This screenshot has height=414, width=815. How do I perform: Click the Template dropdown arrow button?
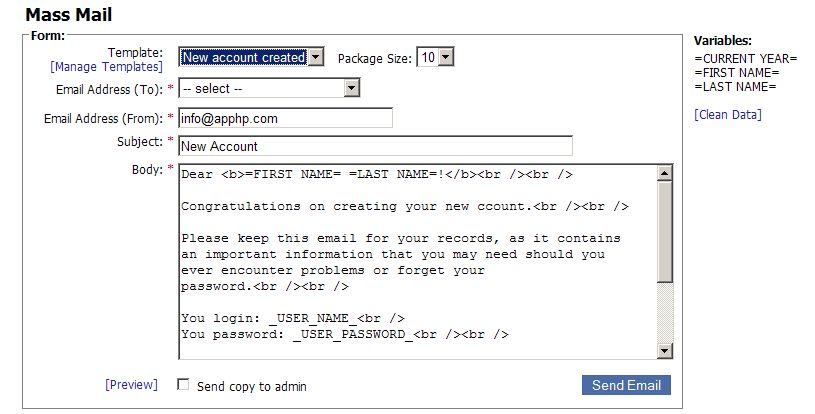pyautogui.click(x=316, y=58)
